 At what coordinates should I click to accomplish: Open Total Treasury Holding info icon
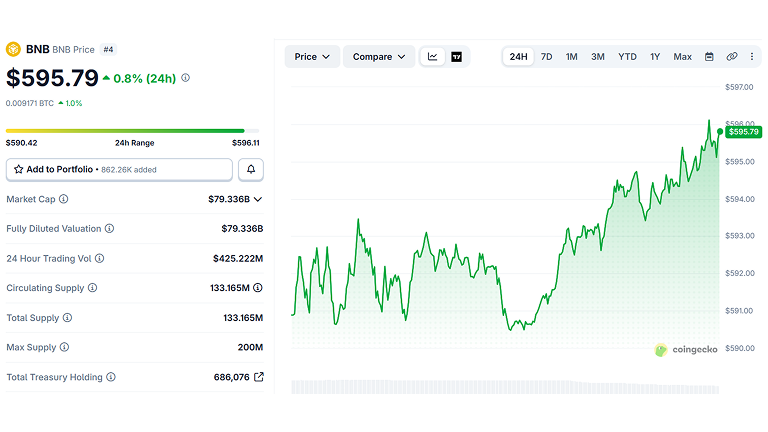111,377
